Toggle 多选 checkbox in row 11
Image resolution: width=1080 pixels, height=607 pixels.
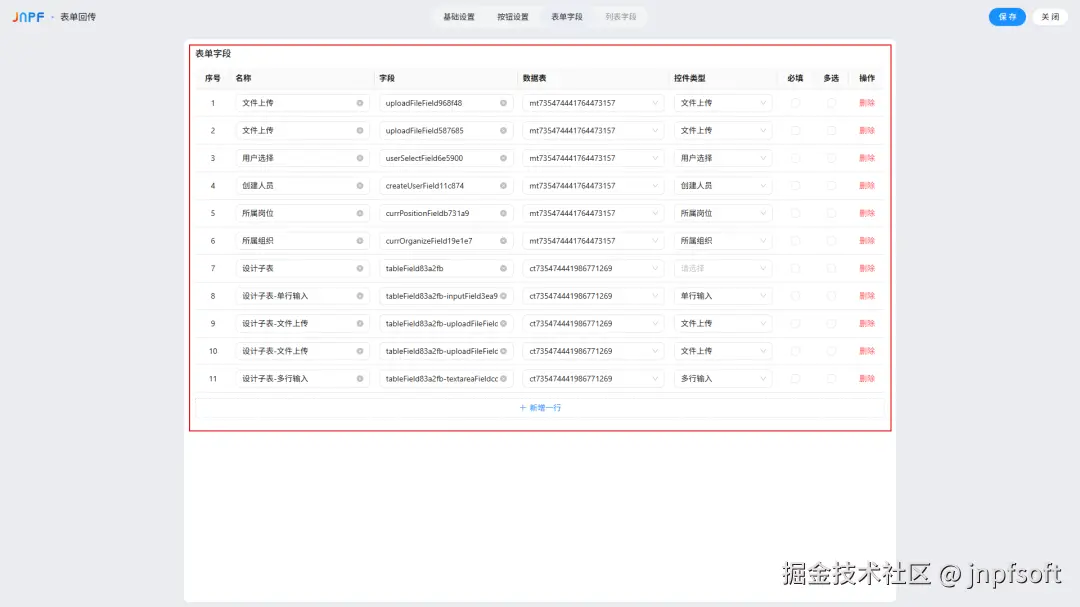(831, 379)
